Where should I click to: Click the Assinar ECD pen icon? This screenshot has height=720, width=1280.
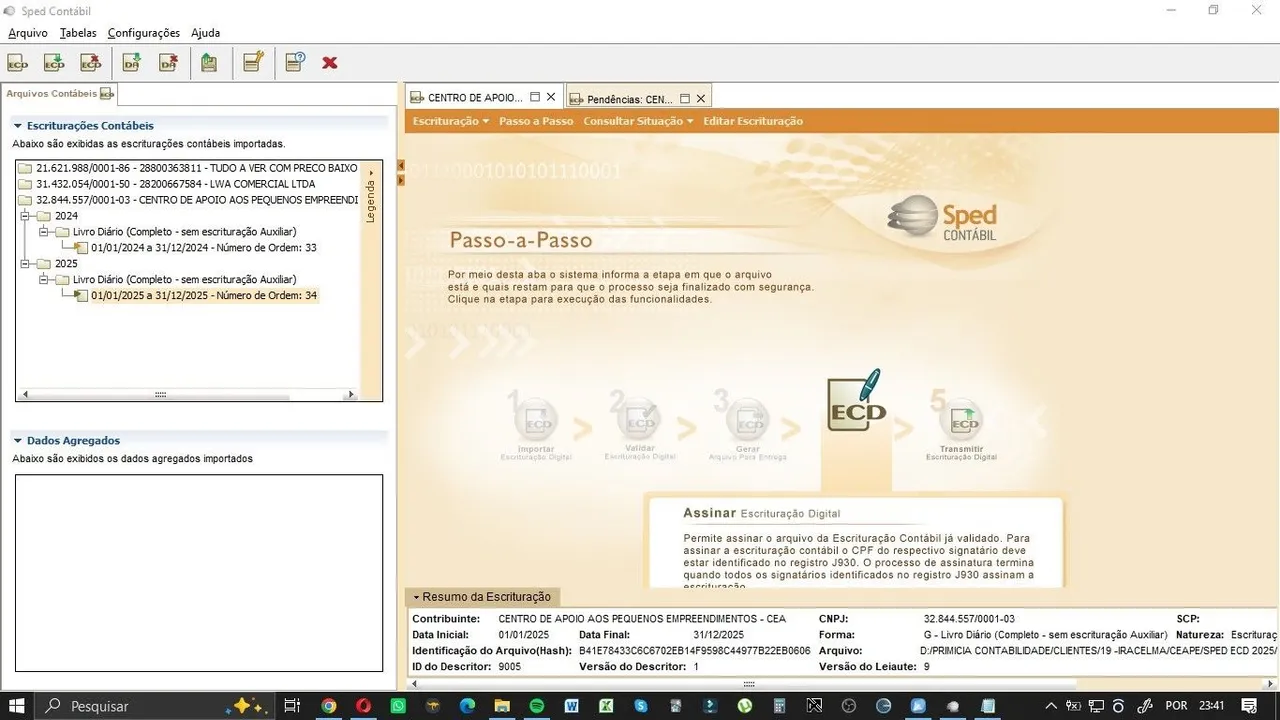pos(857,400)
